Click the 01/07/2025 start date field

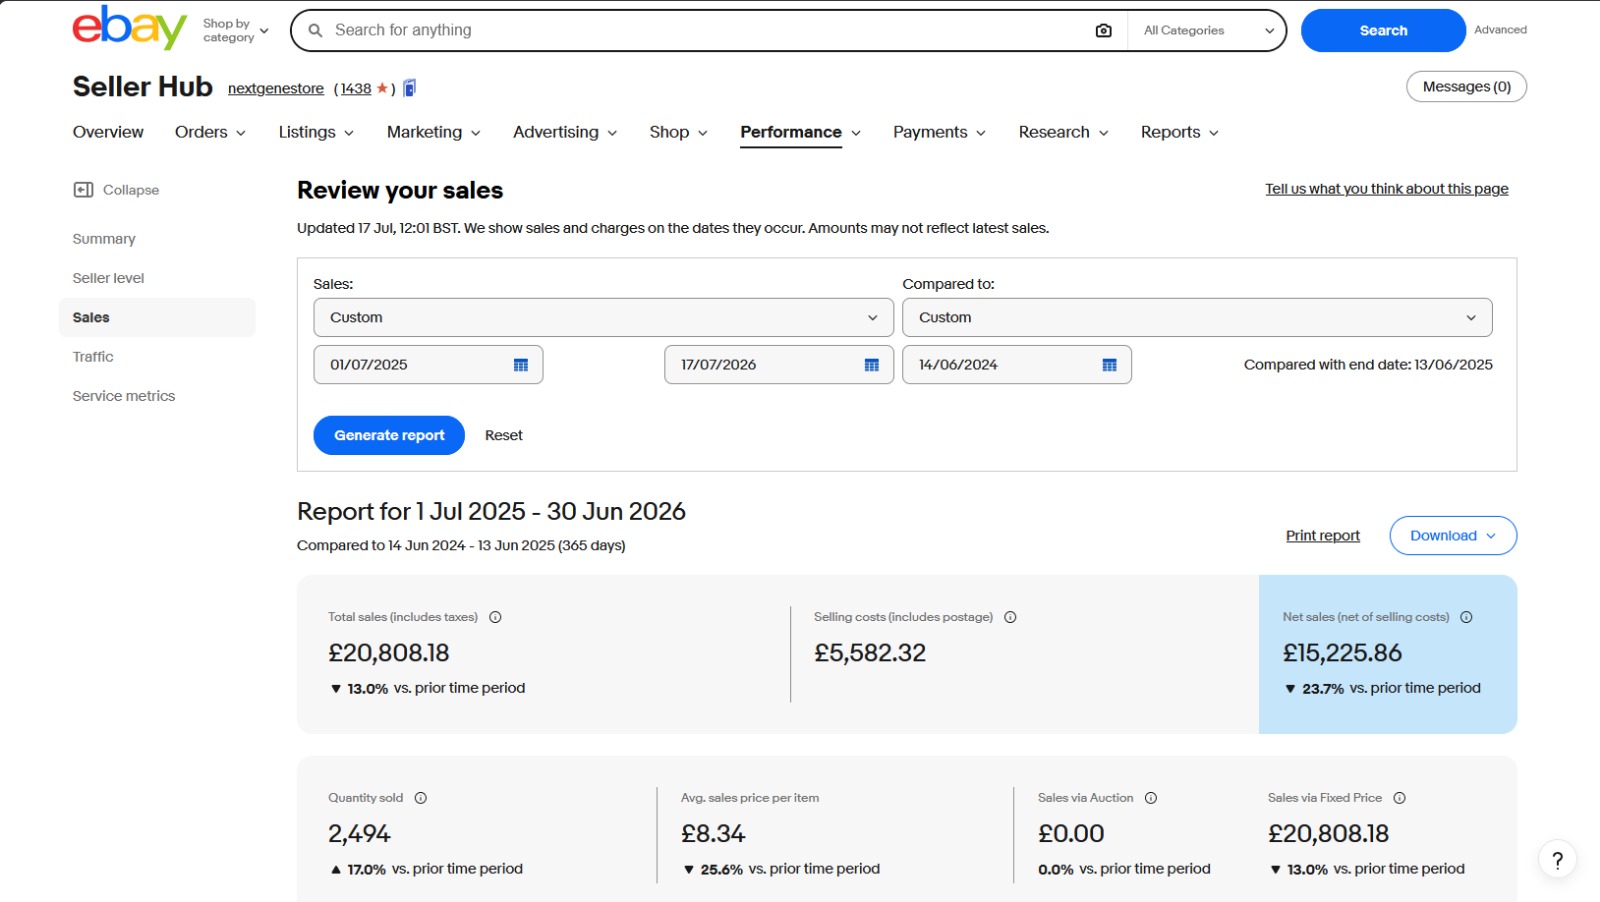428,365
